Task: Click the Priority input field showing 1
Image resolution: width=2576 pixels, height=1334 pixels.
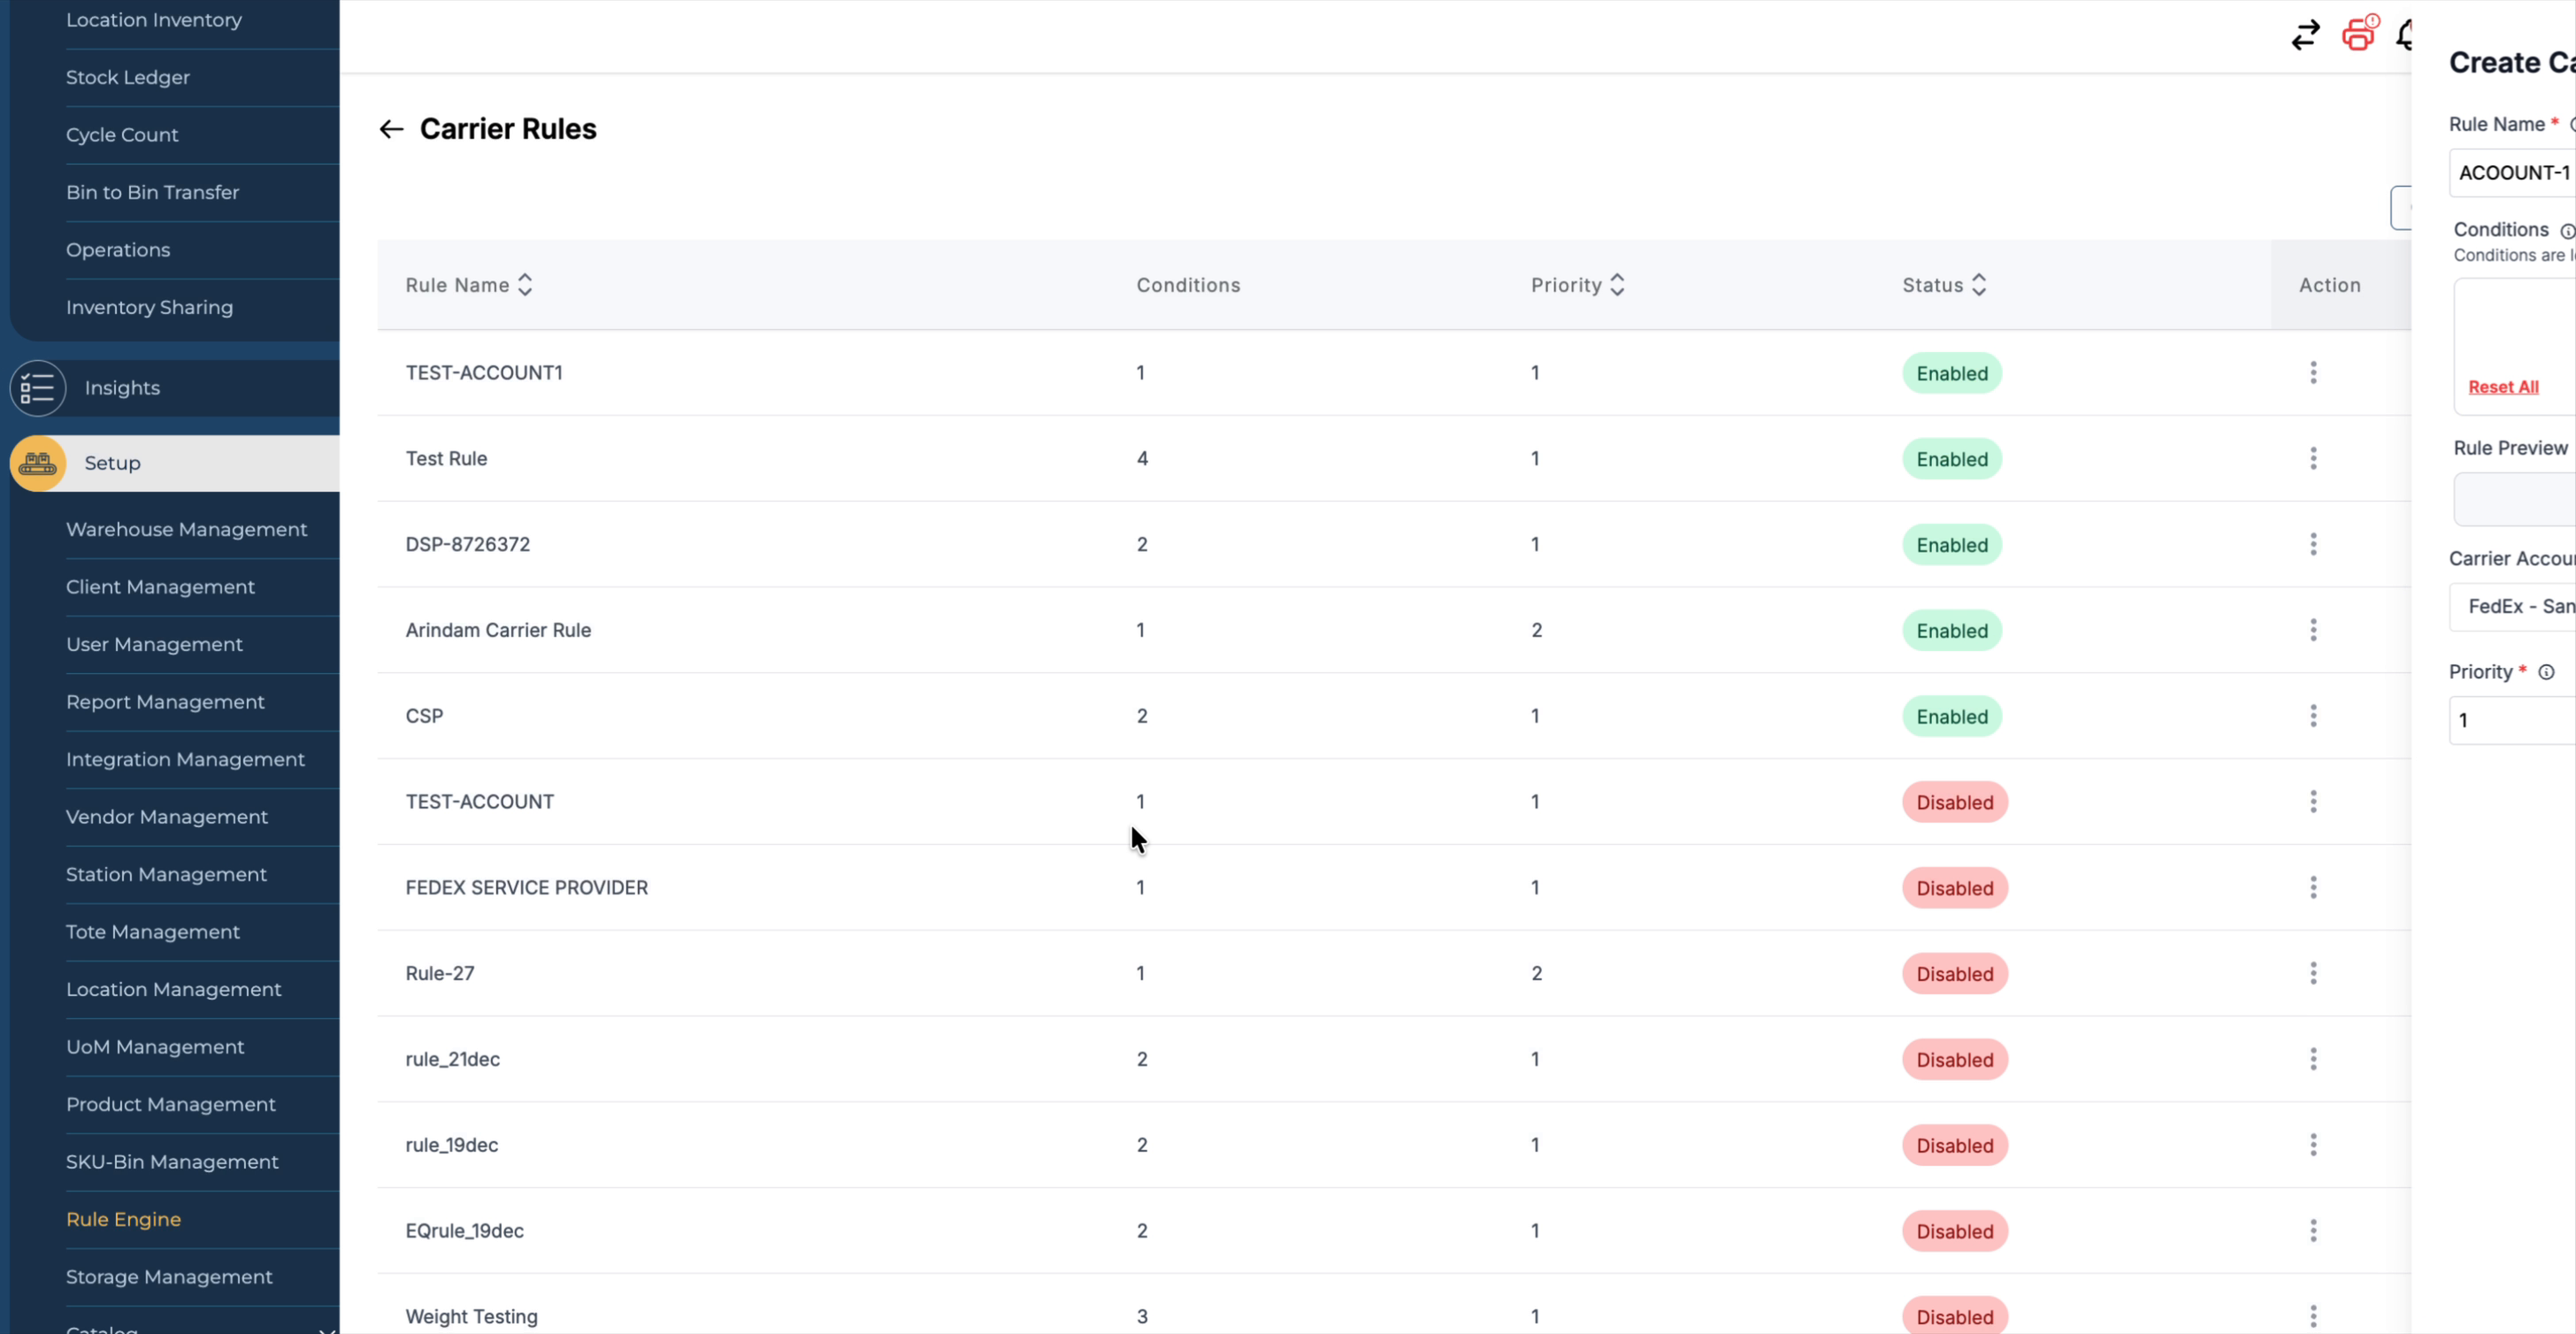Action: coord(2512,721)
